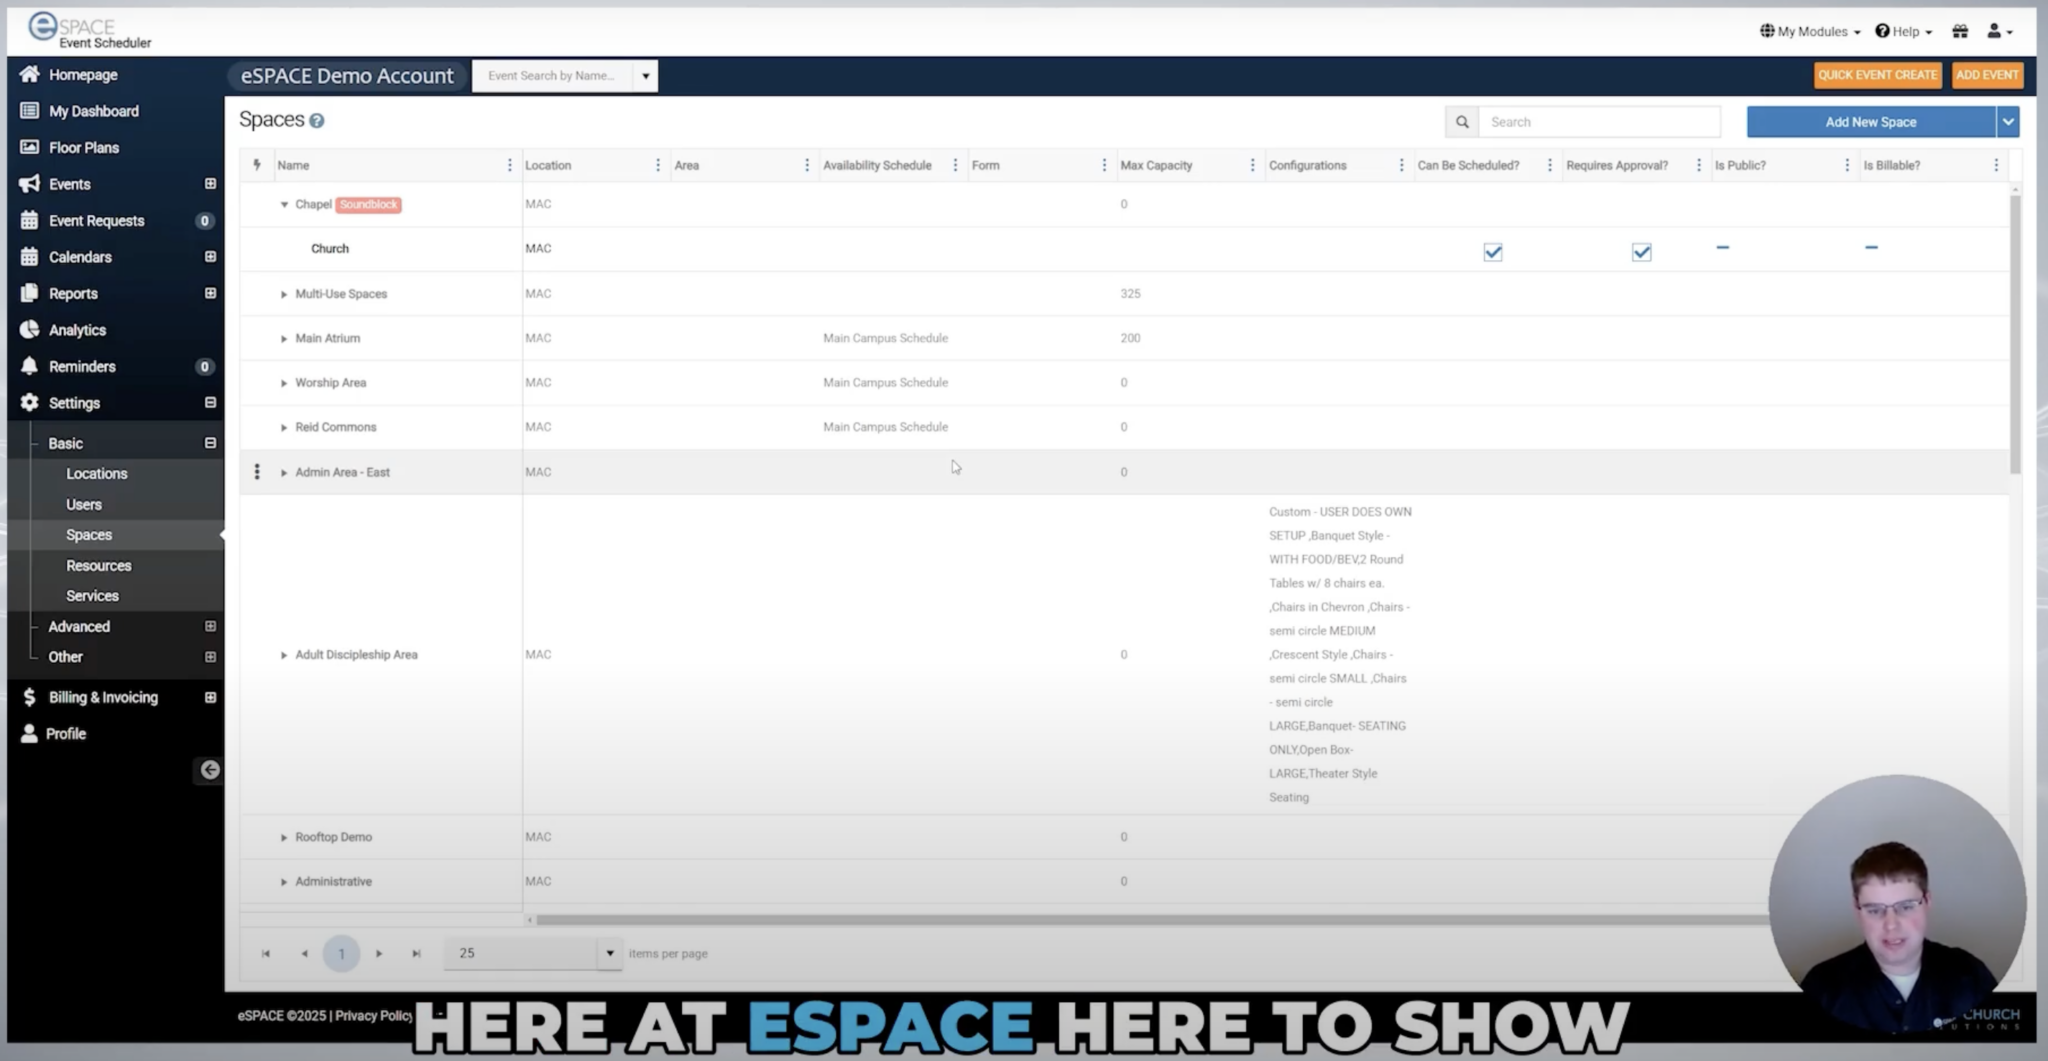Viewport: 2048px width, 1061px height.
Task: Open the Analytics section
Action: pos(78,329)
